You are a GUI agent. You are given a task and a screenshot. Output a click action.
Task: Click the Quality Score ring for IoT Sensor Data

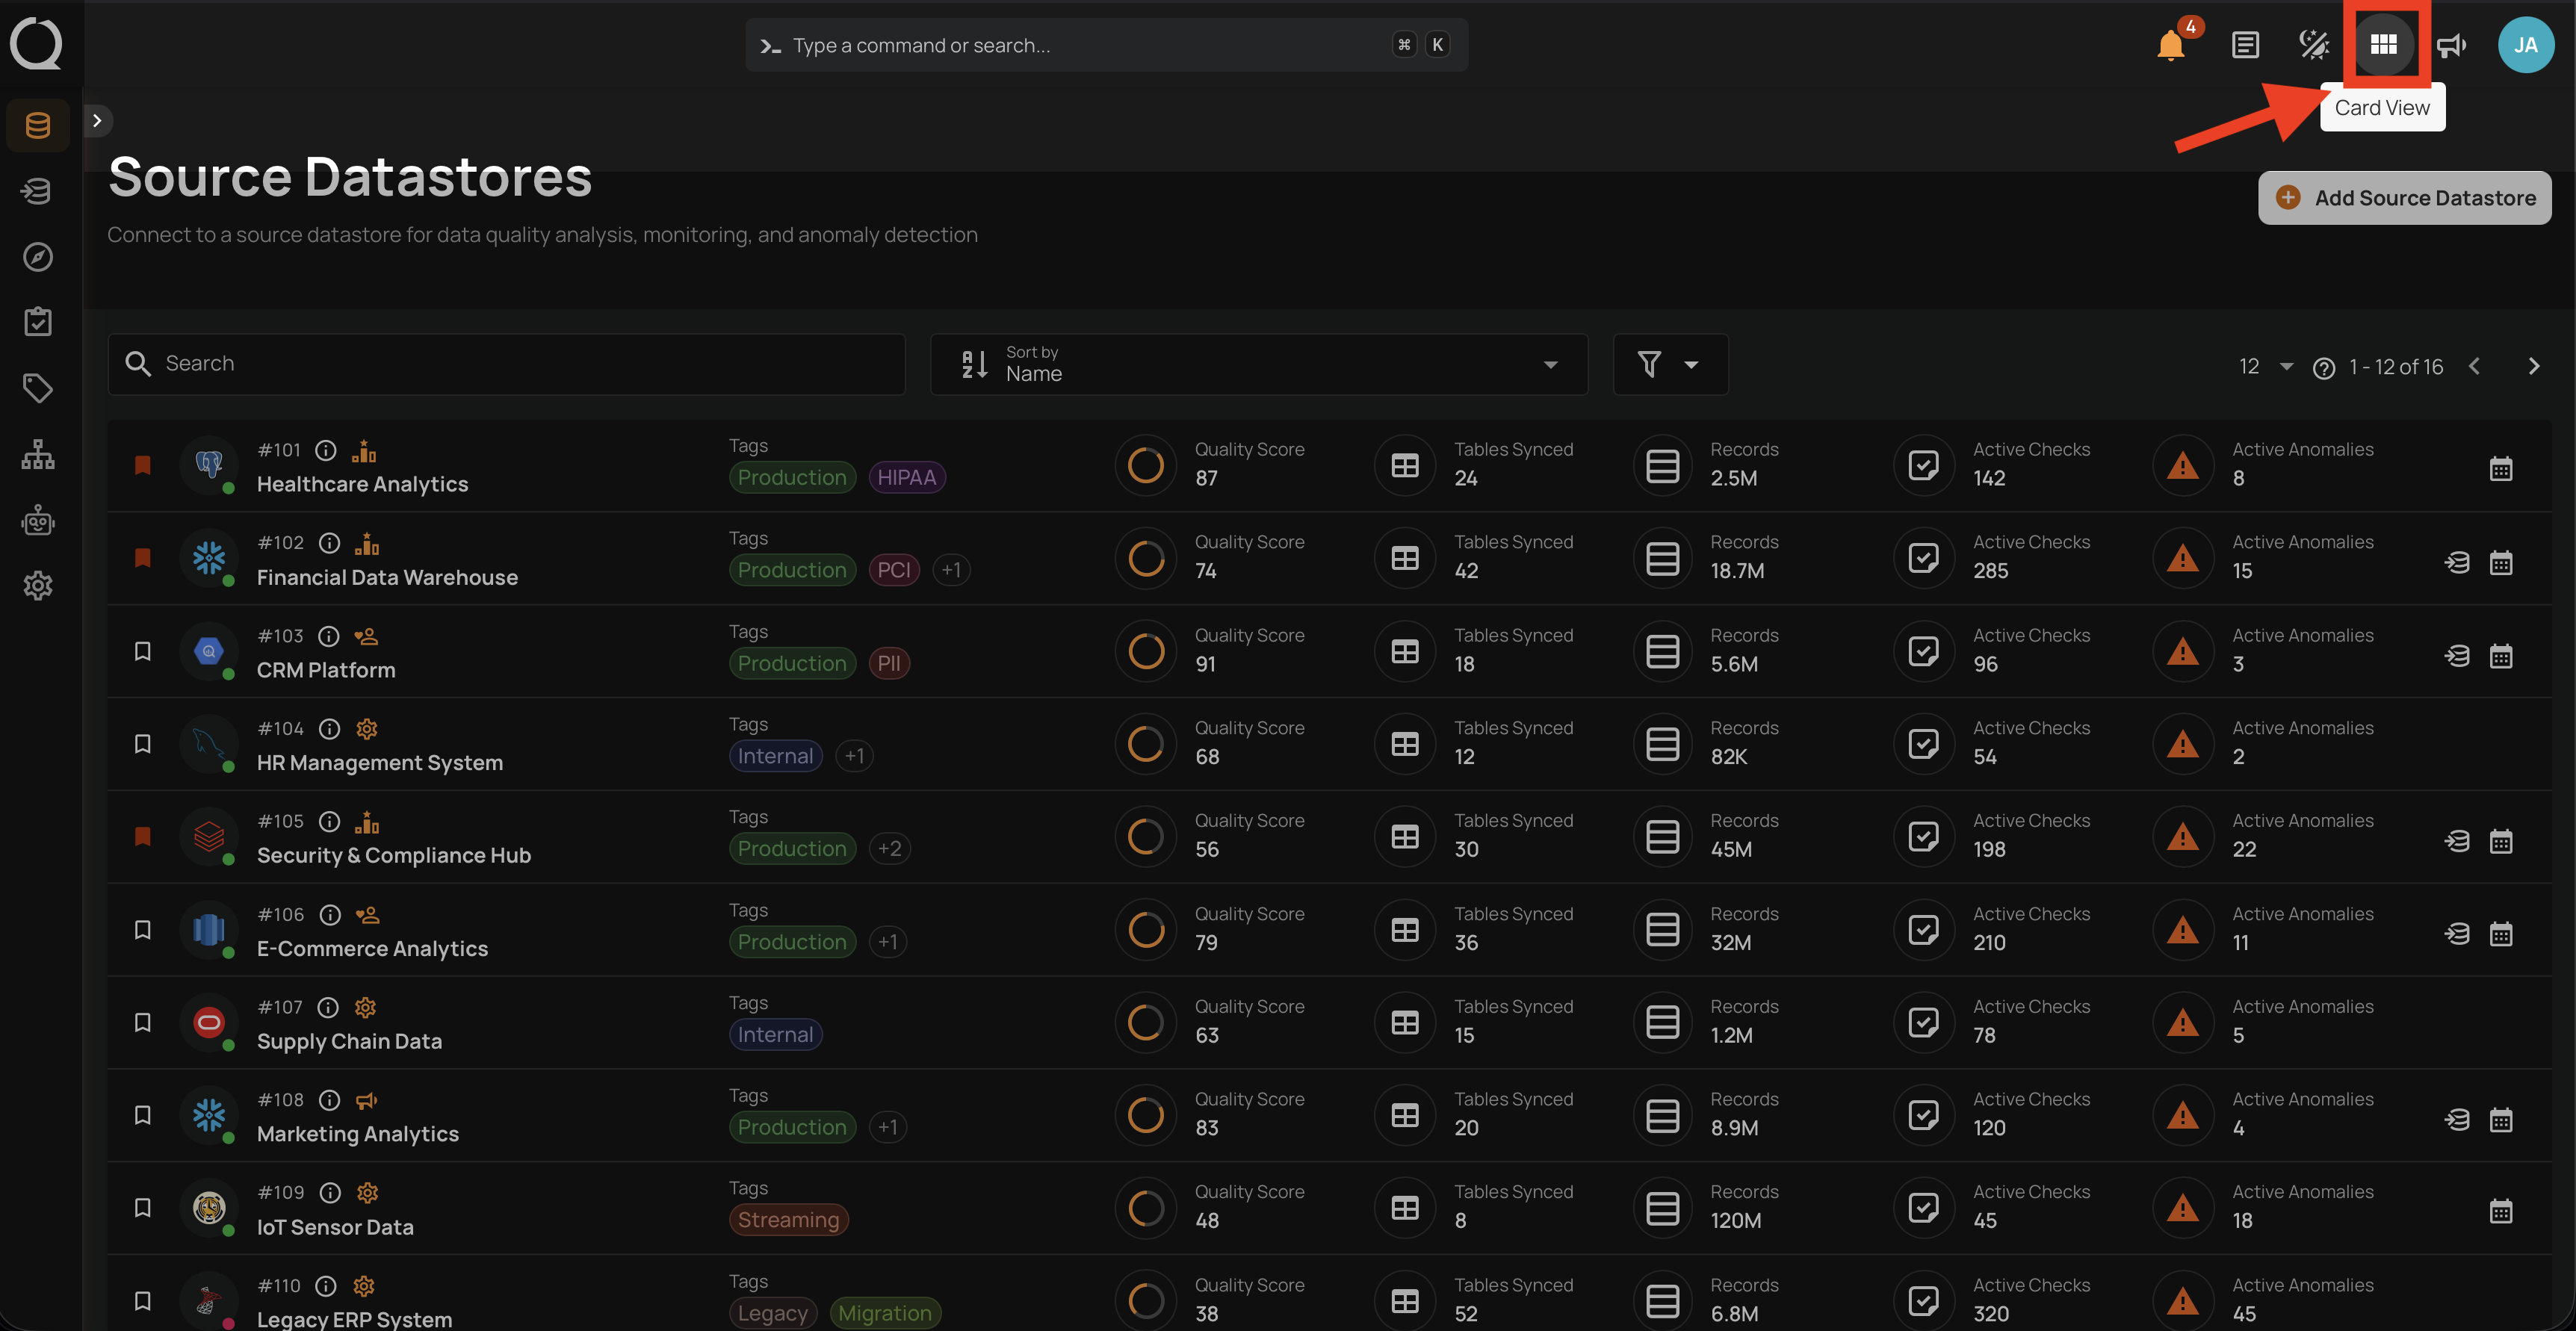pyautogui.click(x=1146, y=1208)
